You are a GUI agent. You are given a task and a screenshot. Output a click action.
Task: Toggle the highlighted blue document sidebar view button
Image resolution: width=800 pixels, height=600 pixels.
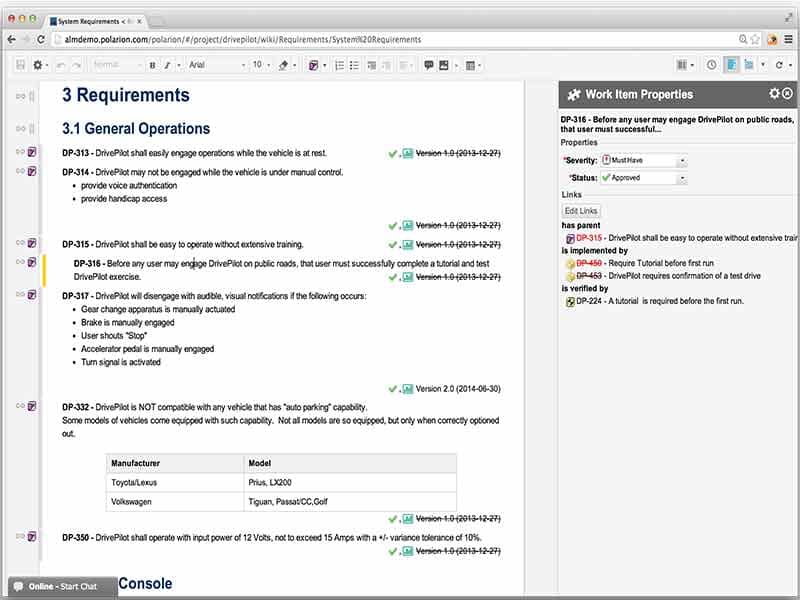(x=732, y=65)
